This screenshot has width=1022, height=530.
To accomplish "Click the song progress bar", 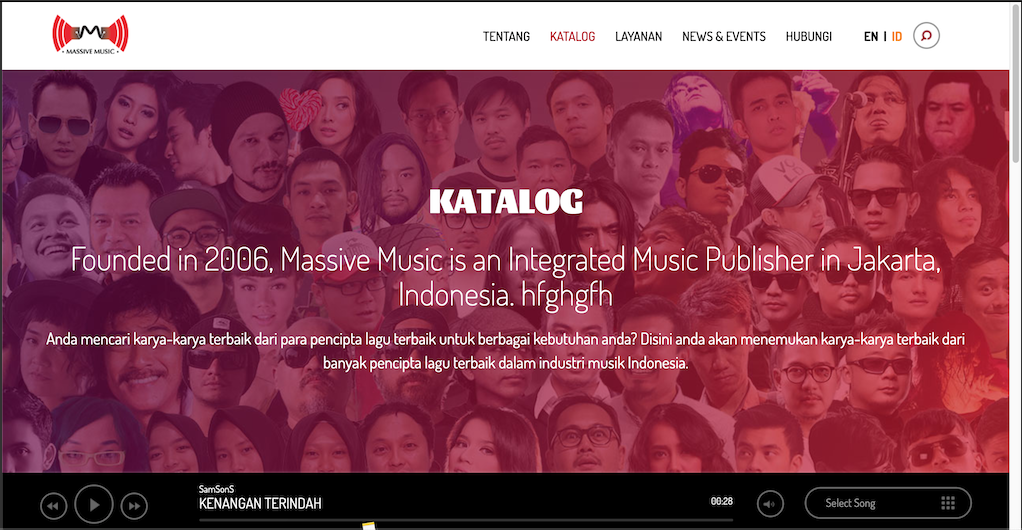I will pos(466,520).
